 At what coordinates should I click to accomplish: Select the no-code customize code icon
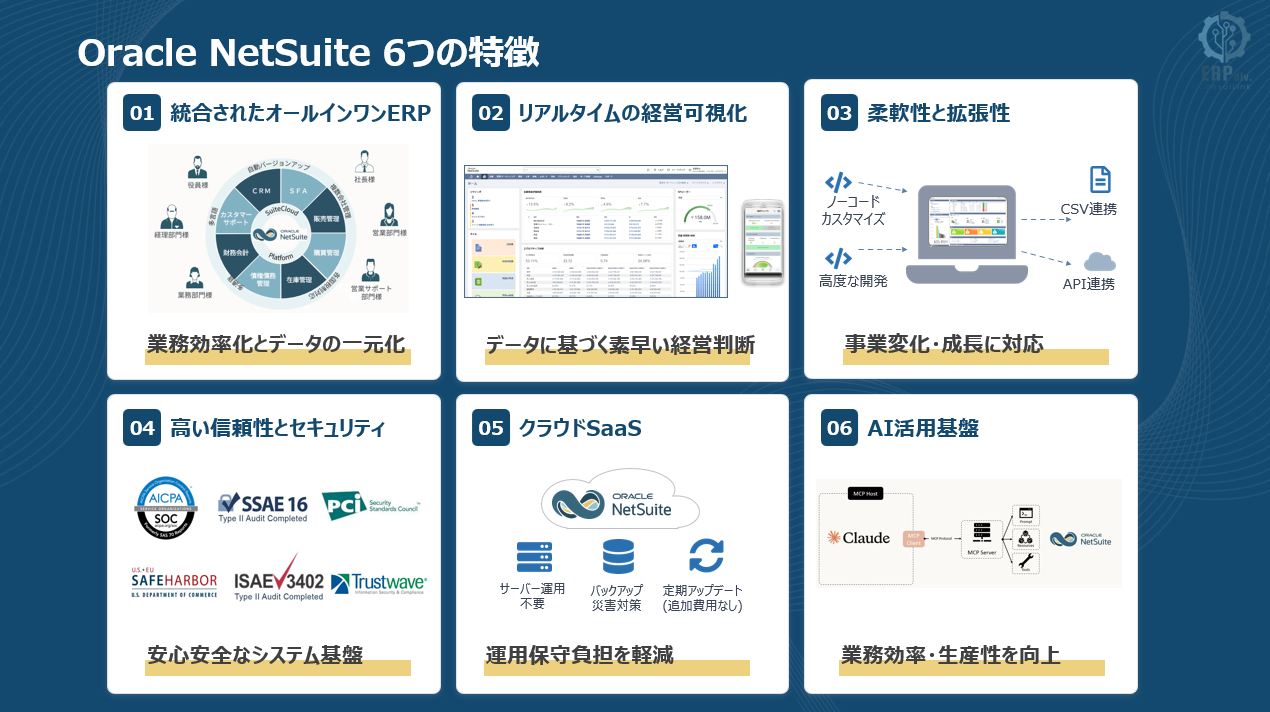(x=838, y=183)
